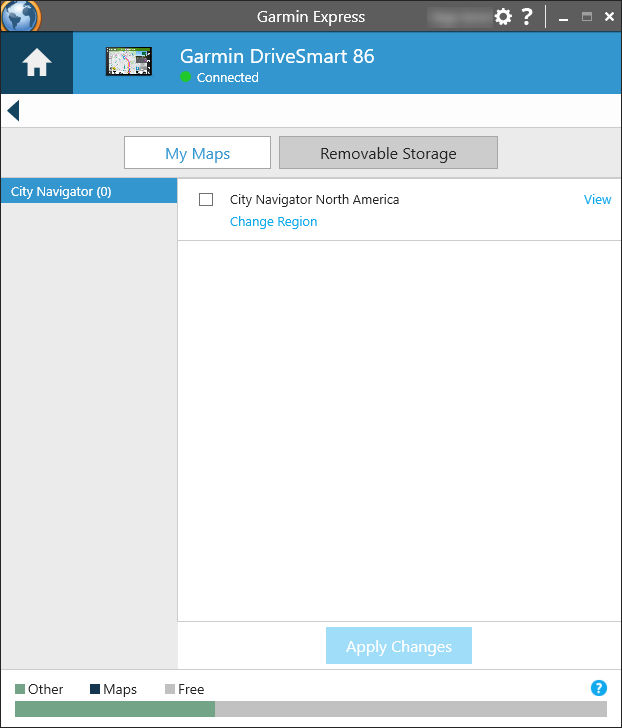Select City Navigator (0) in the sidebar
Screen dimensions: 622x728
(x=89, y=191)
